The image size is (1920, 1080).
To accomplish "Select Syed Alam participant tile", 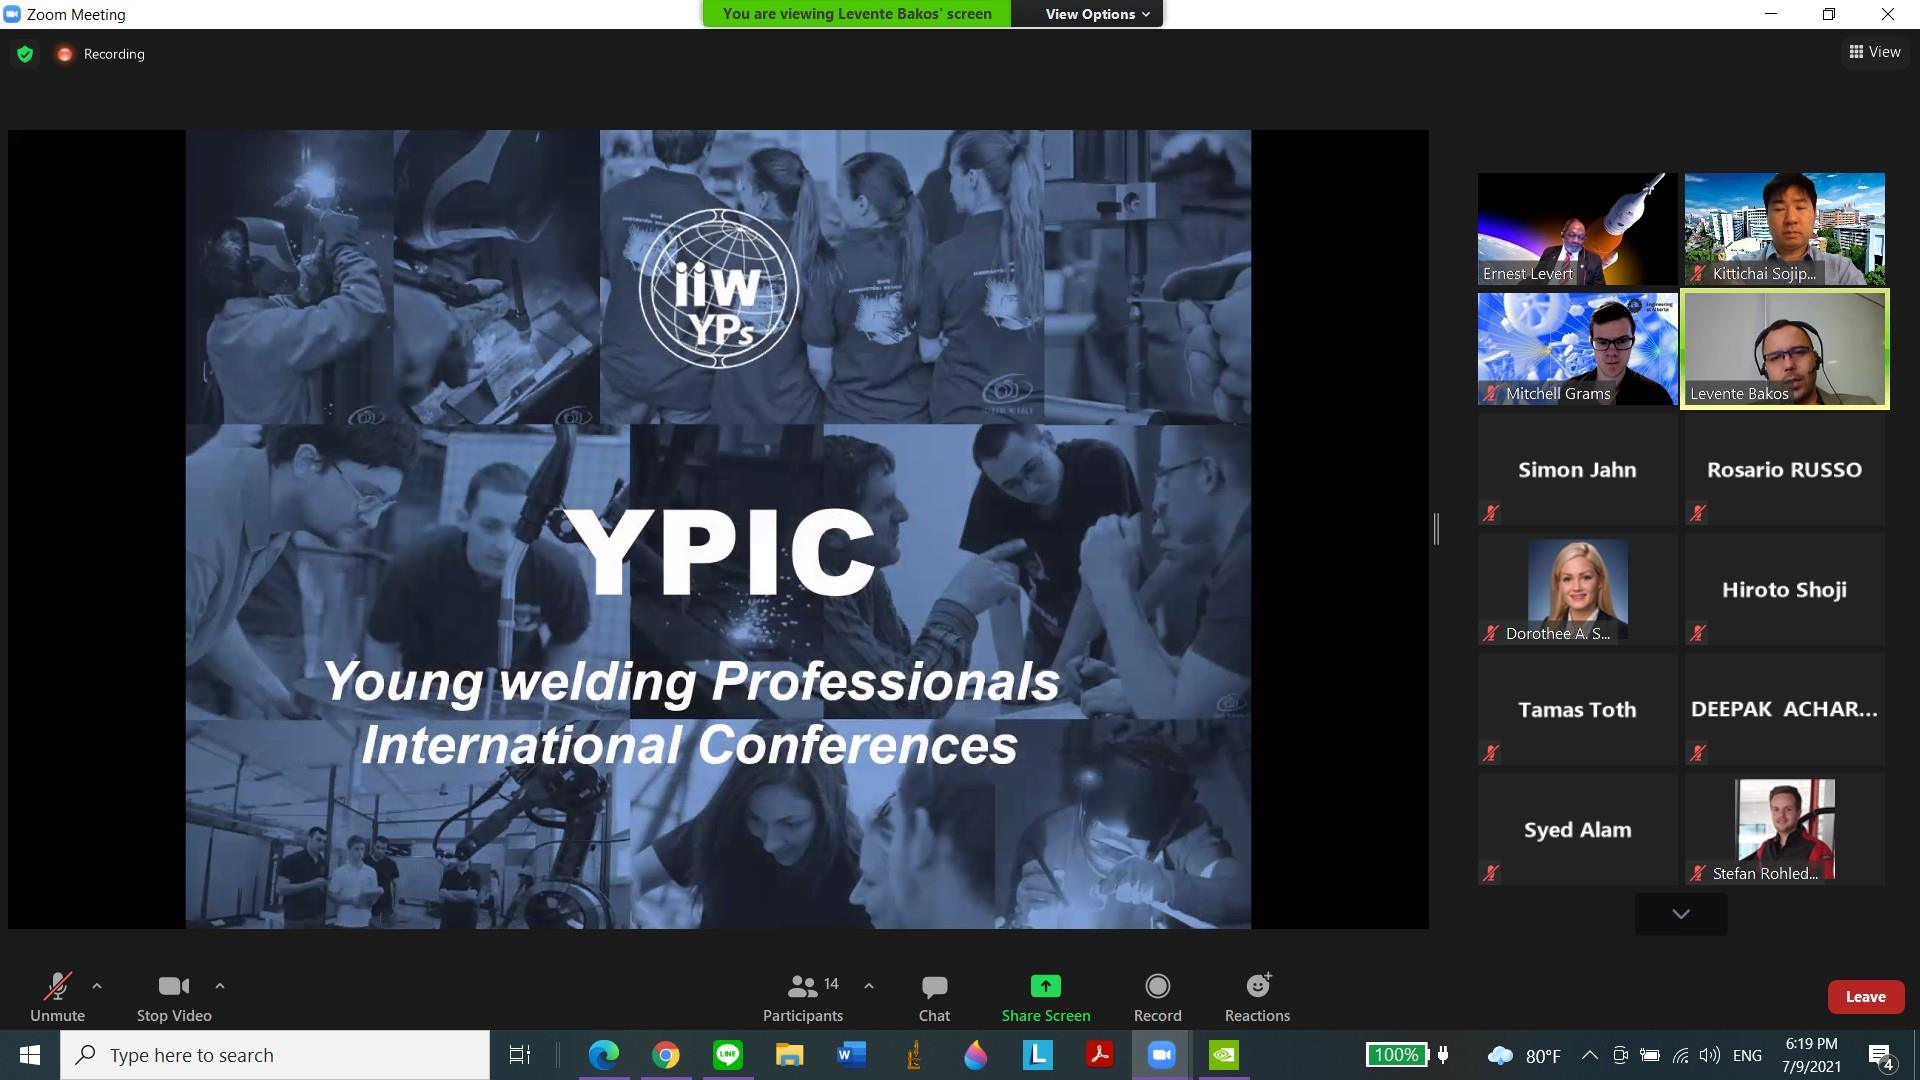I will tap(1577, 829).
